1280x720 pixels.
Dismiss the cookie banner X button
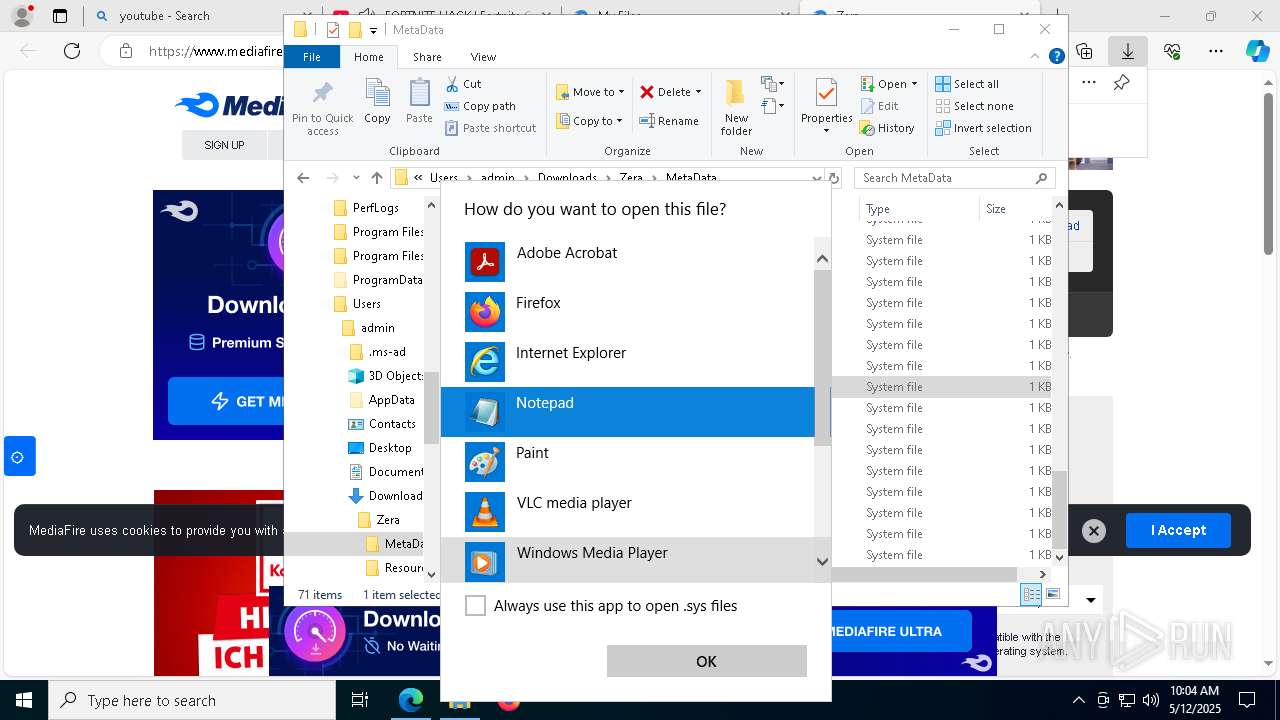pos(1094,531)
